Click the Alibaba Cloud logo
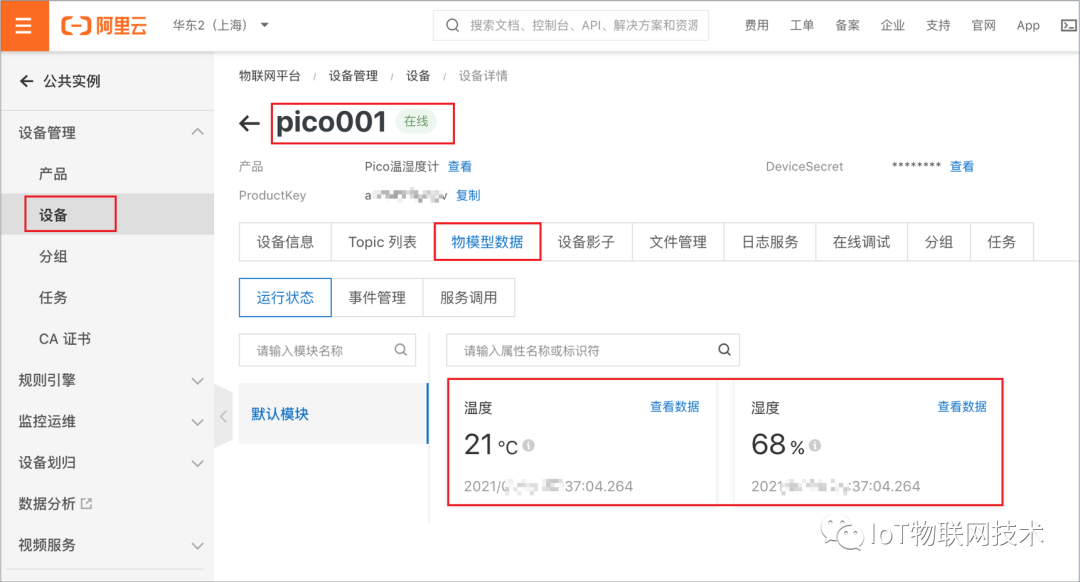Viewport: 1080px width, 582px height. coord(104,25)
